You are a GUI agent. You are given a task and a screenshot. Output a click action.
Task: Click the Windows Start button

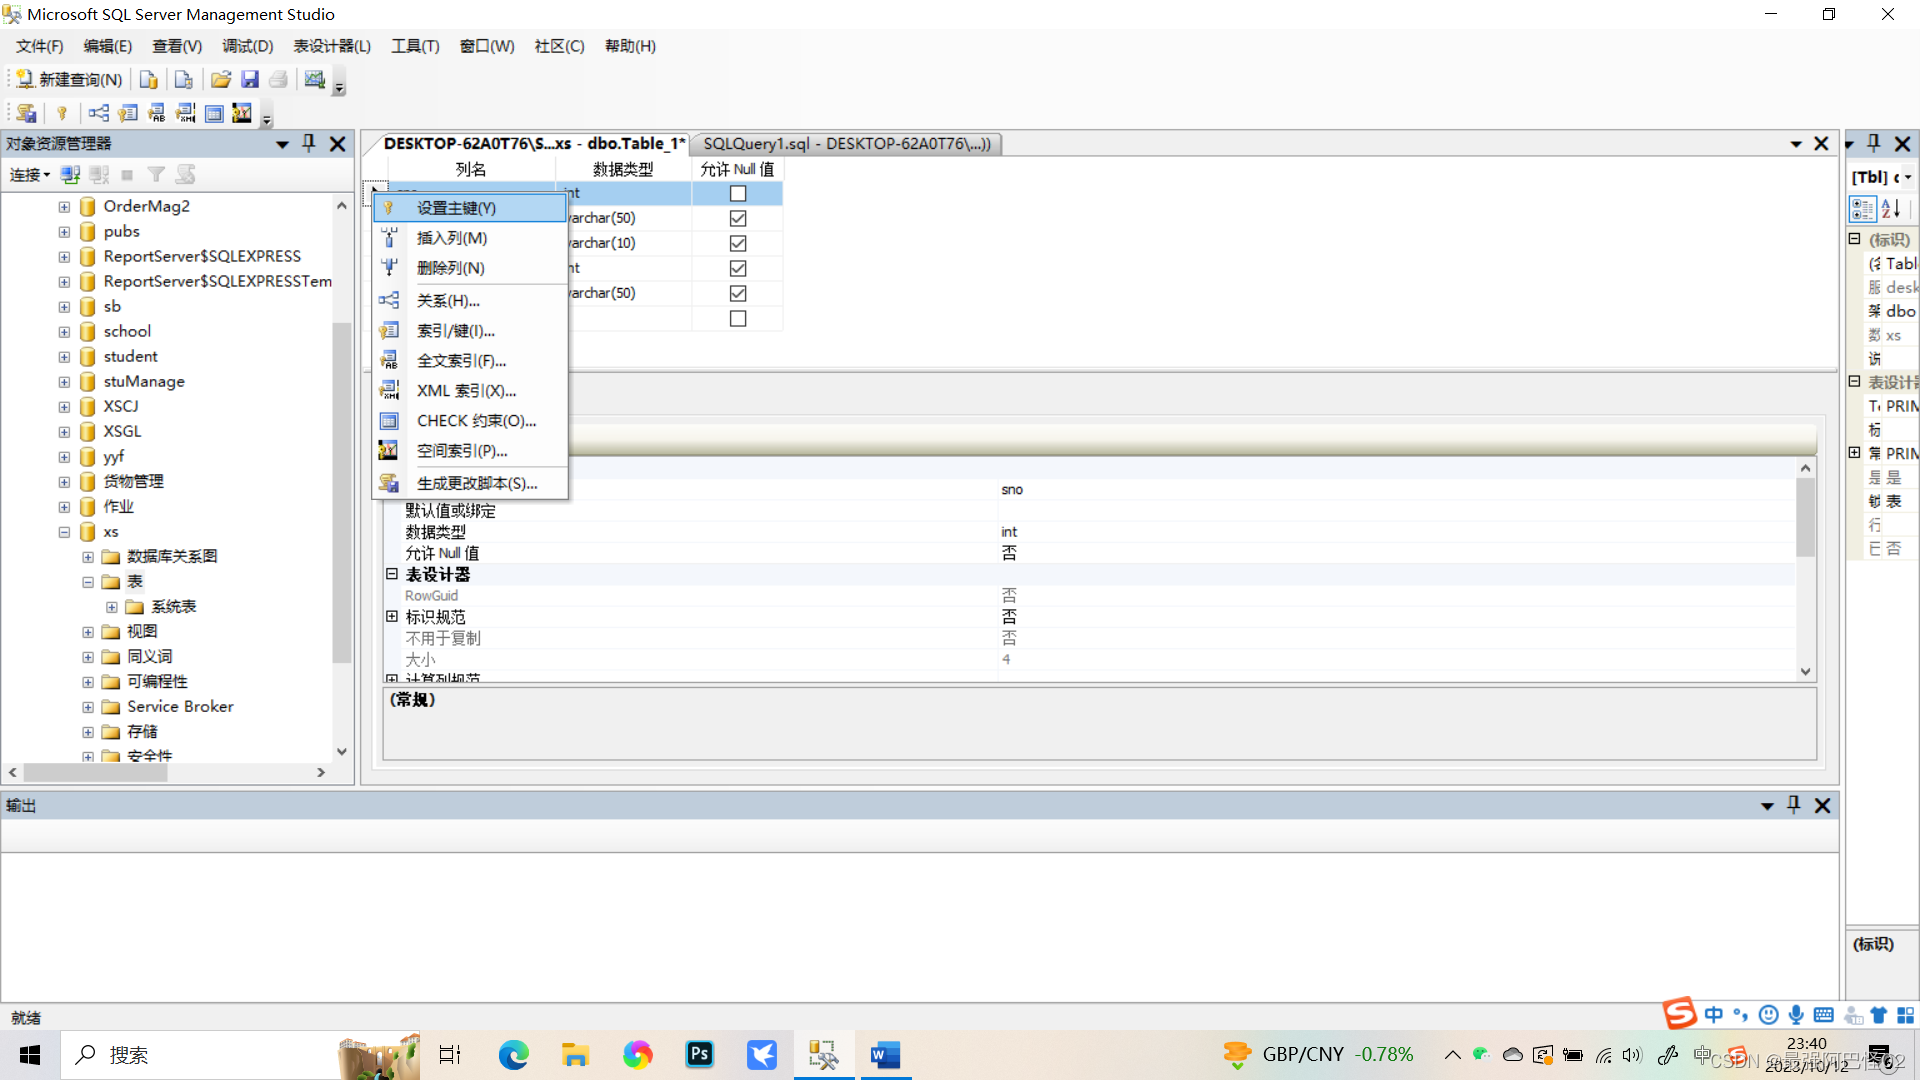30,1055
